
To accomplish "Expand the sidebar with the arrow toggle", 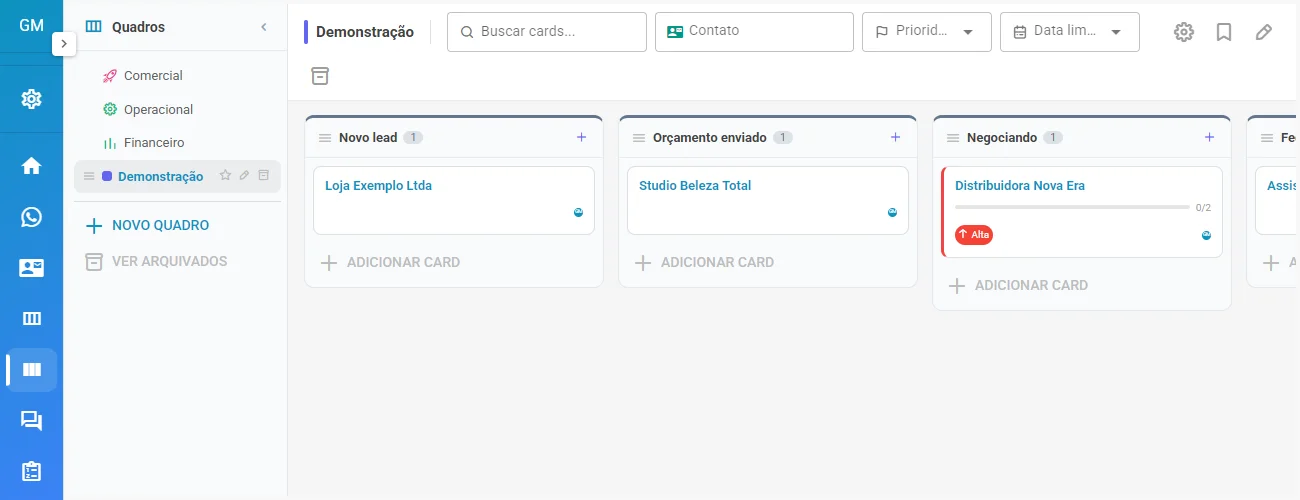I will click(64, 44).
